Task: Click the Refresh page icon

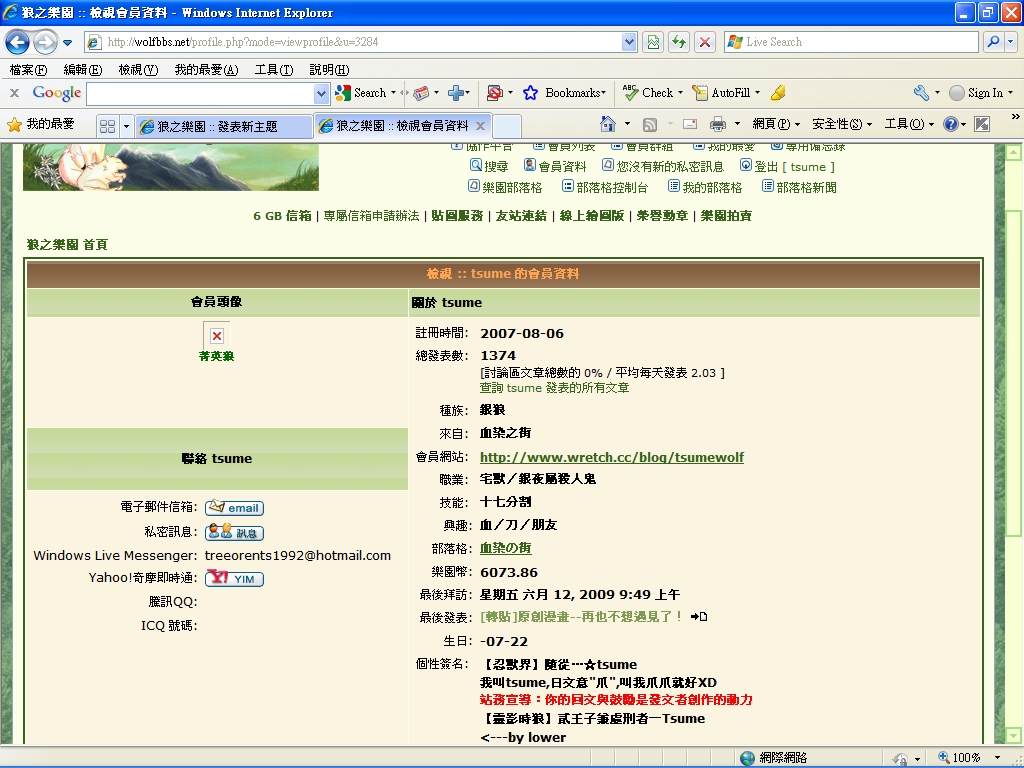Action: [x=679, y=42]
